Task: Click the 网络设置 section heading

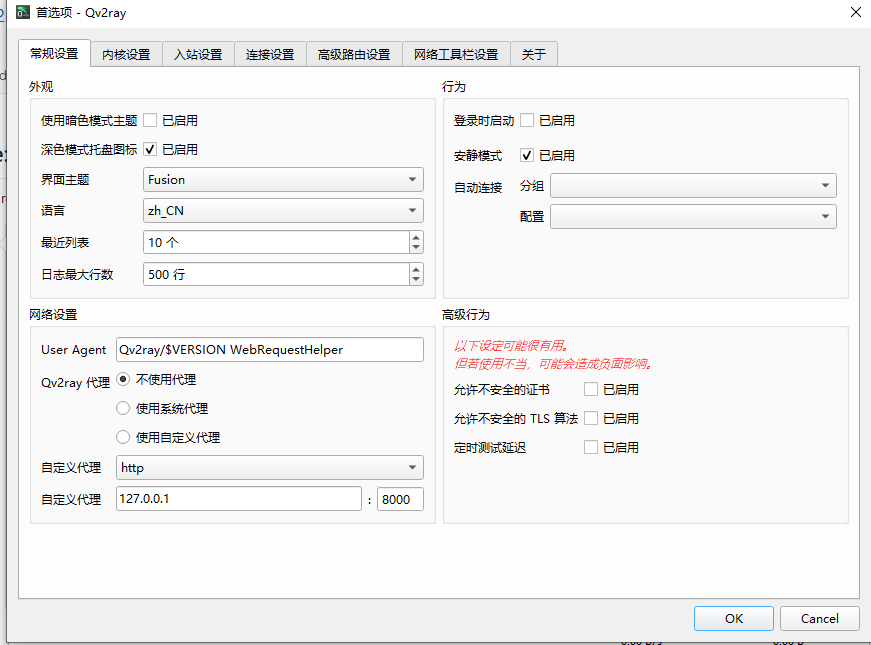Action: coord(53,314)
